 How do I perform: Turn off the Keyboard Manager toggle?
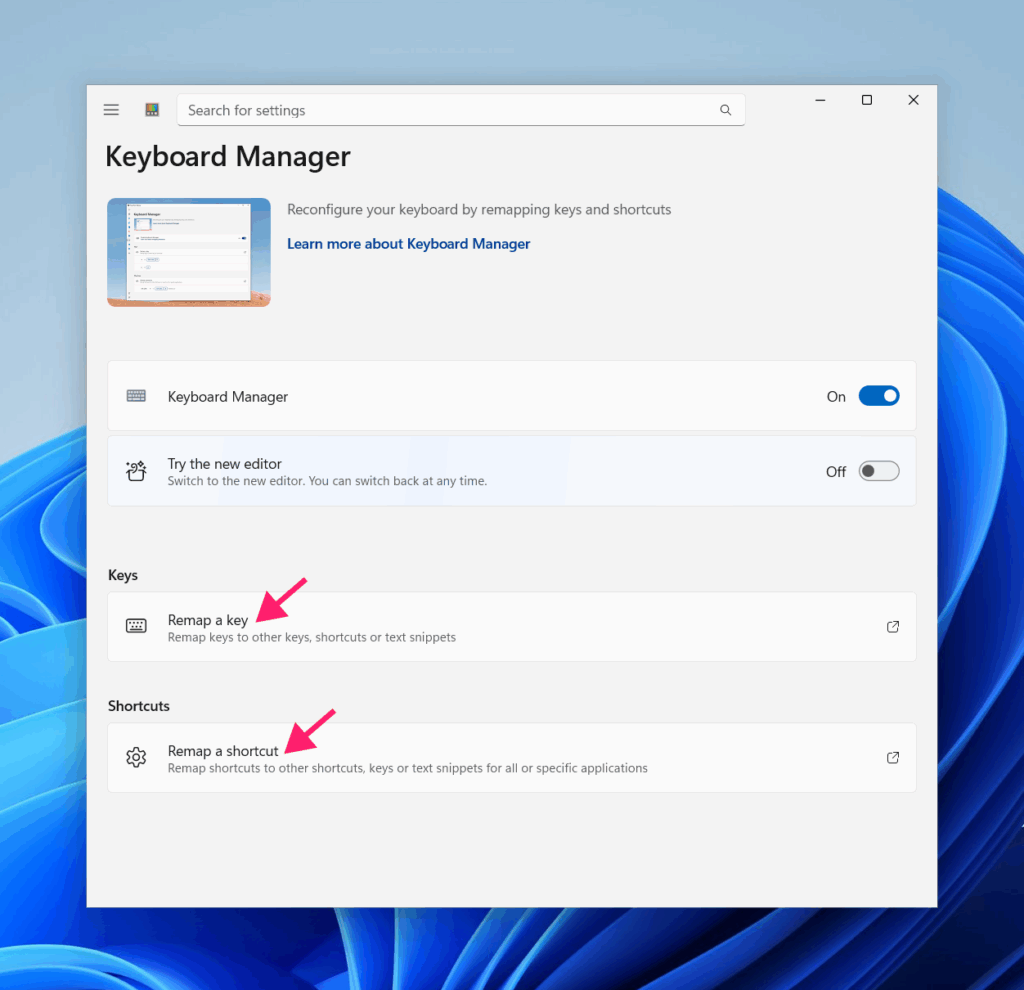point(878,396)
